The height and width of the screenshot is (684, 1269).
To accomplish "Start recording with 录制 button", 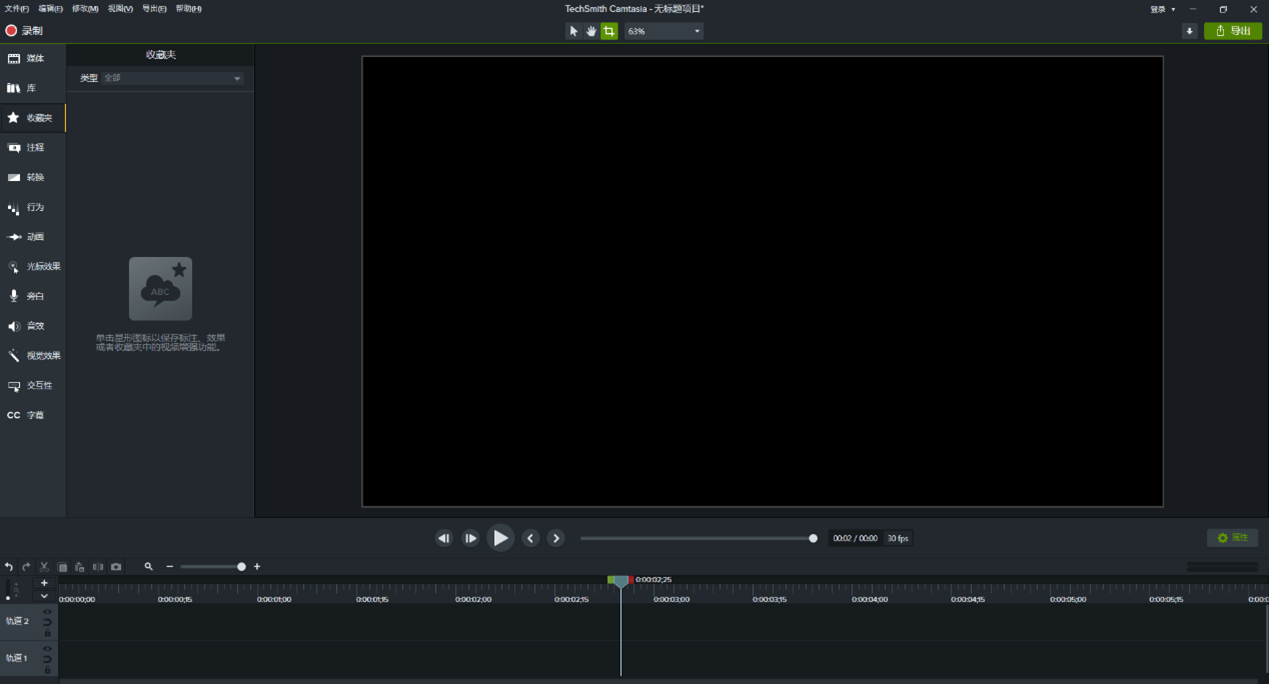I will [x=25, y=31].
